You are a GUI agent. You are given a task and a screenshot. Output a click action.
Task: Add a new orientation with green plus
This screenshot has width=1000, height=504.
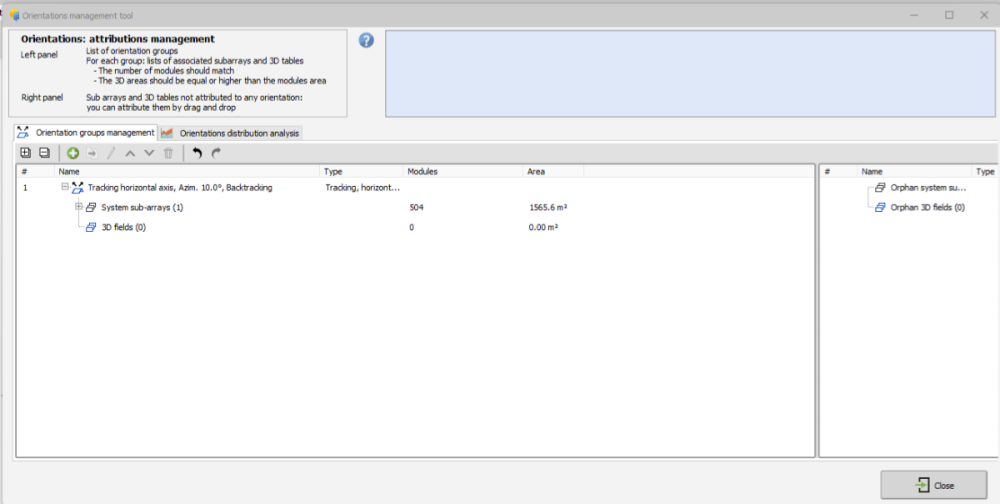pyautogui.click(x=73, y=153)
